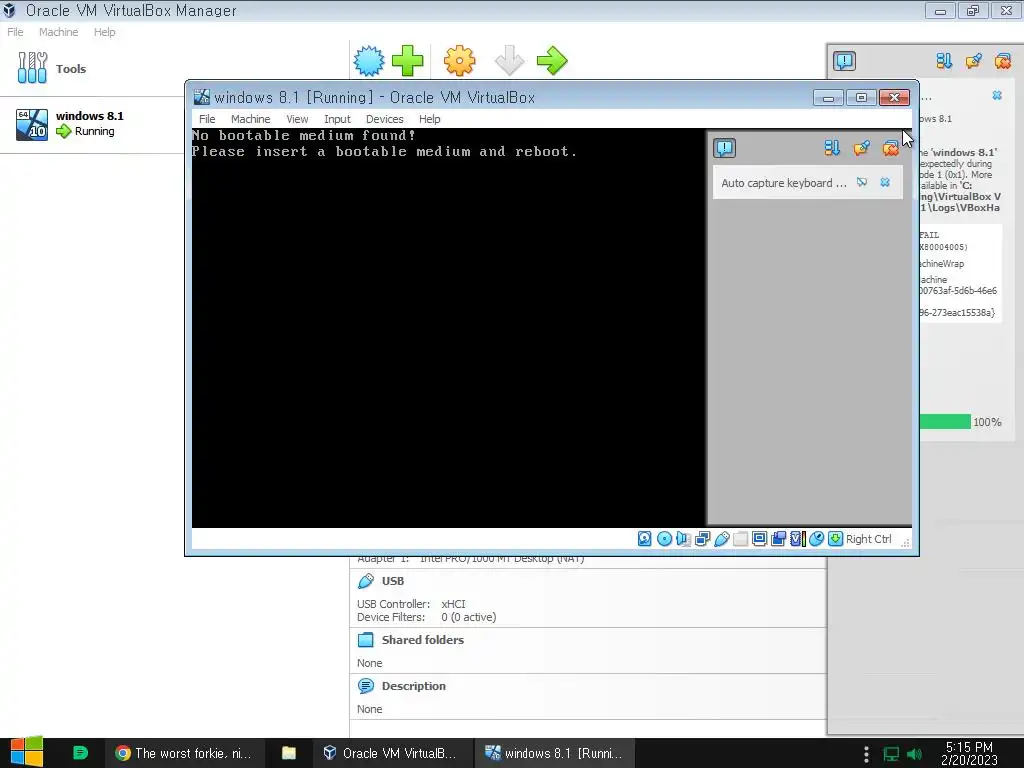The width and height of the screenshot is (1024, 768).
Task: Minimize the windows 8.1 VM window
Action: coord(828,98)
